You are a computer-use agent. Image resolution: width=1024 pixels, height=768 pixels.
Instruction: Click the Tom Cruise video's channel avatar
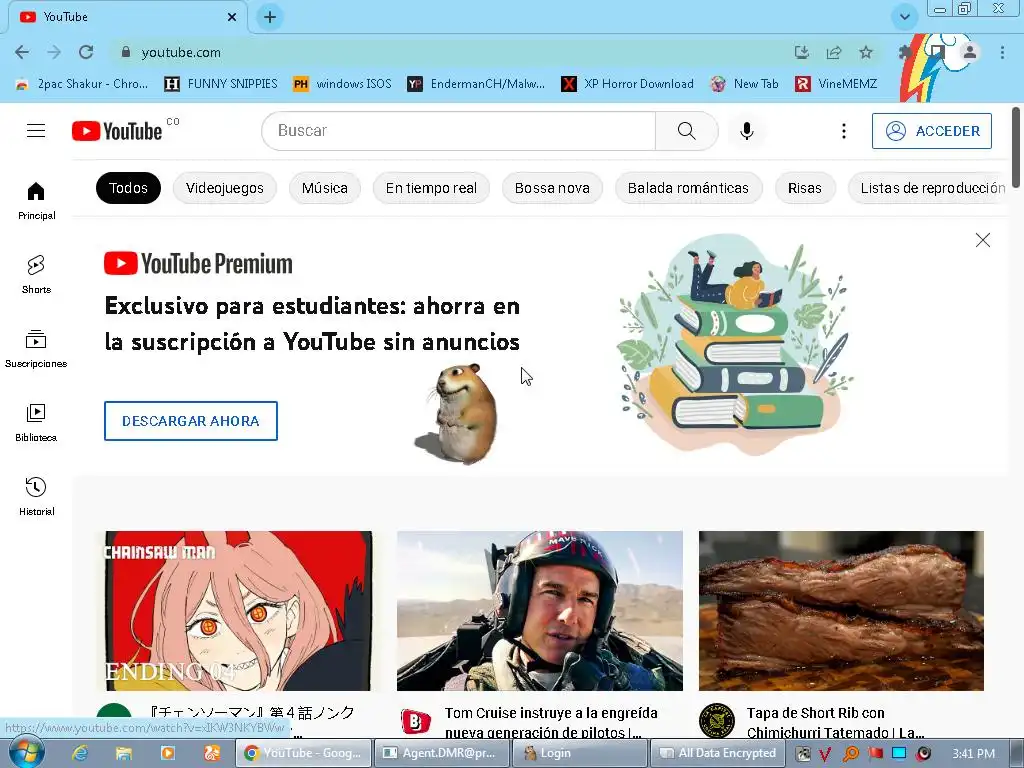point(415,721)
